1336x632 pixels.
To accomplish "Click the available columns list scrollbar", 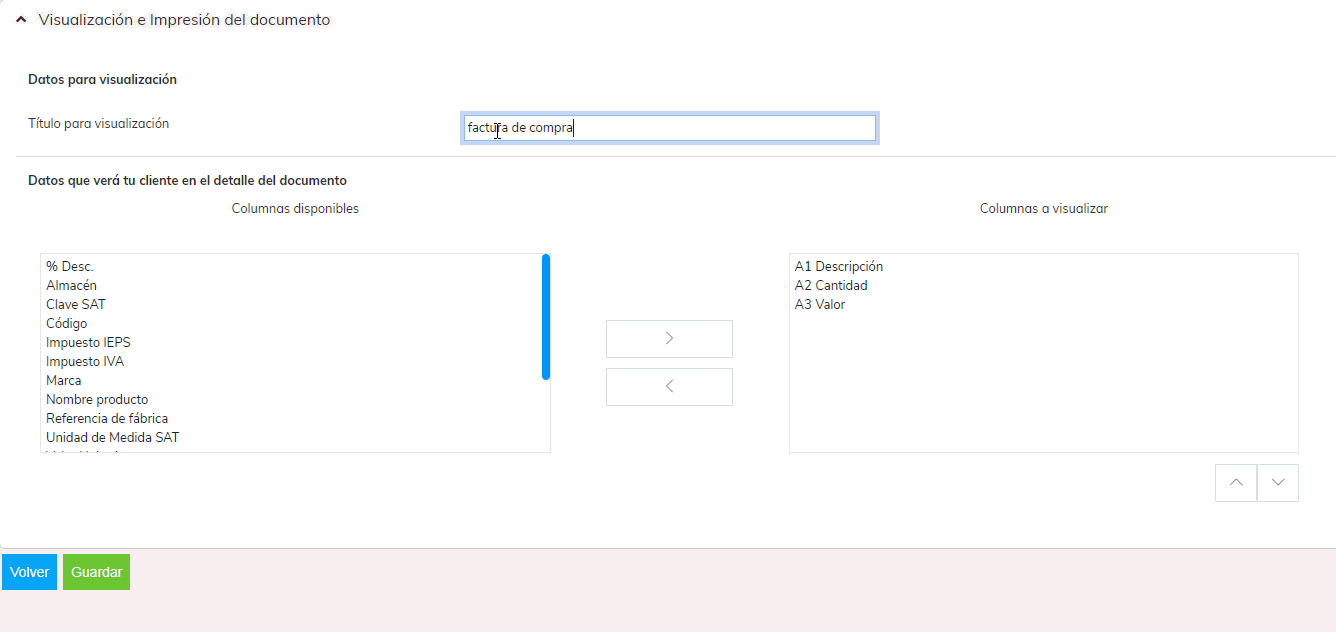I will pyautogui.click(x=546, y=317).
